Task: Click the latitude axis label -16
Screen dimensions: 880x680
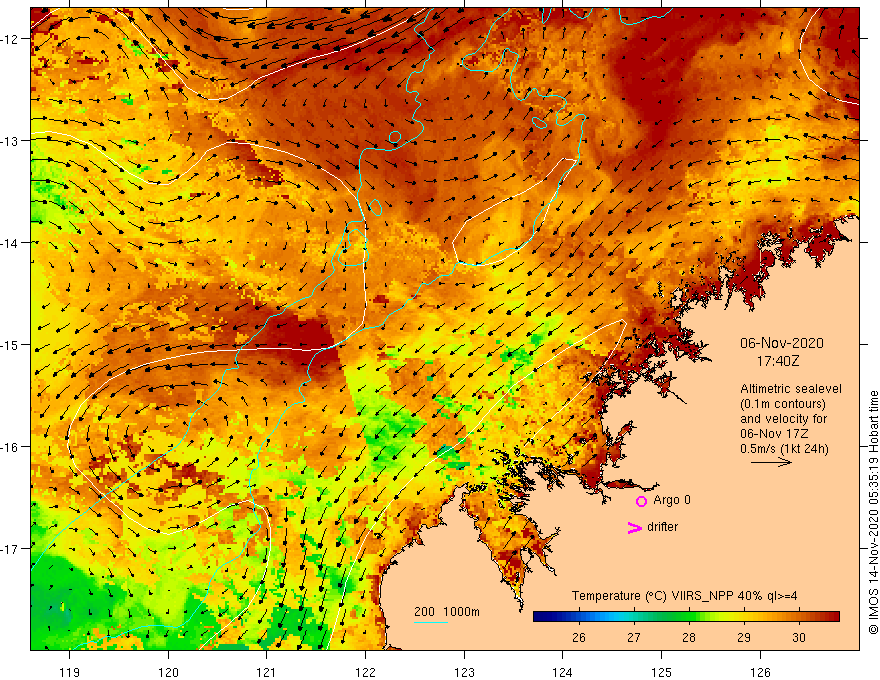Action: (x=11, y=447)
